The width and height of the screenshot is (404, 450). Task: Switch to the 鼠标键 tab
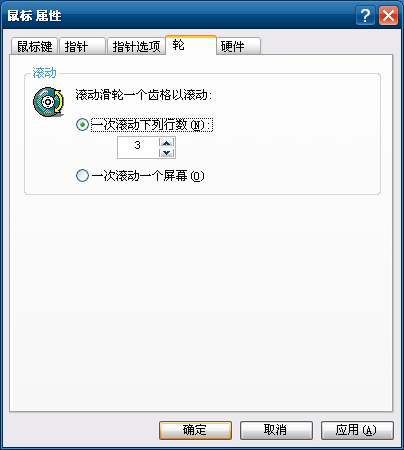34,46
